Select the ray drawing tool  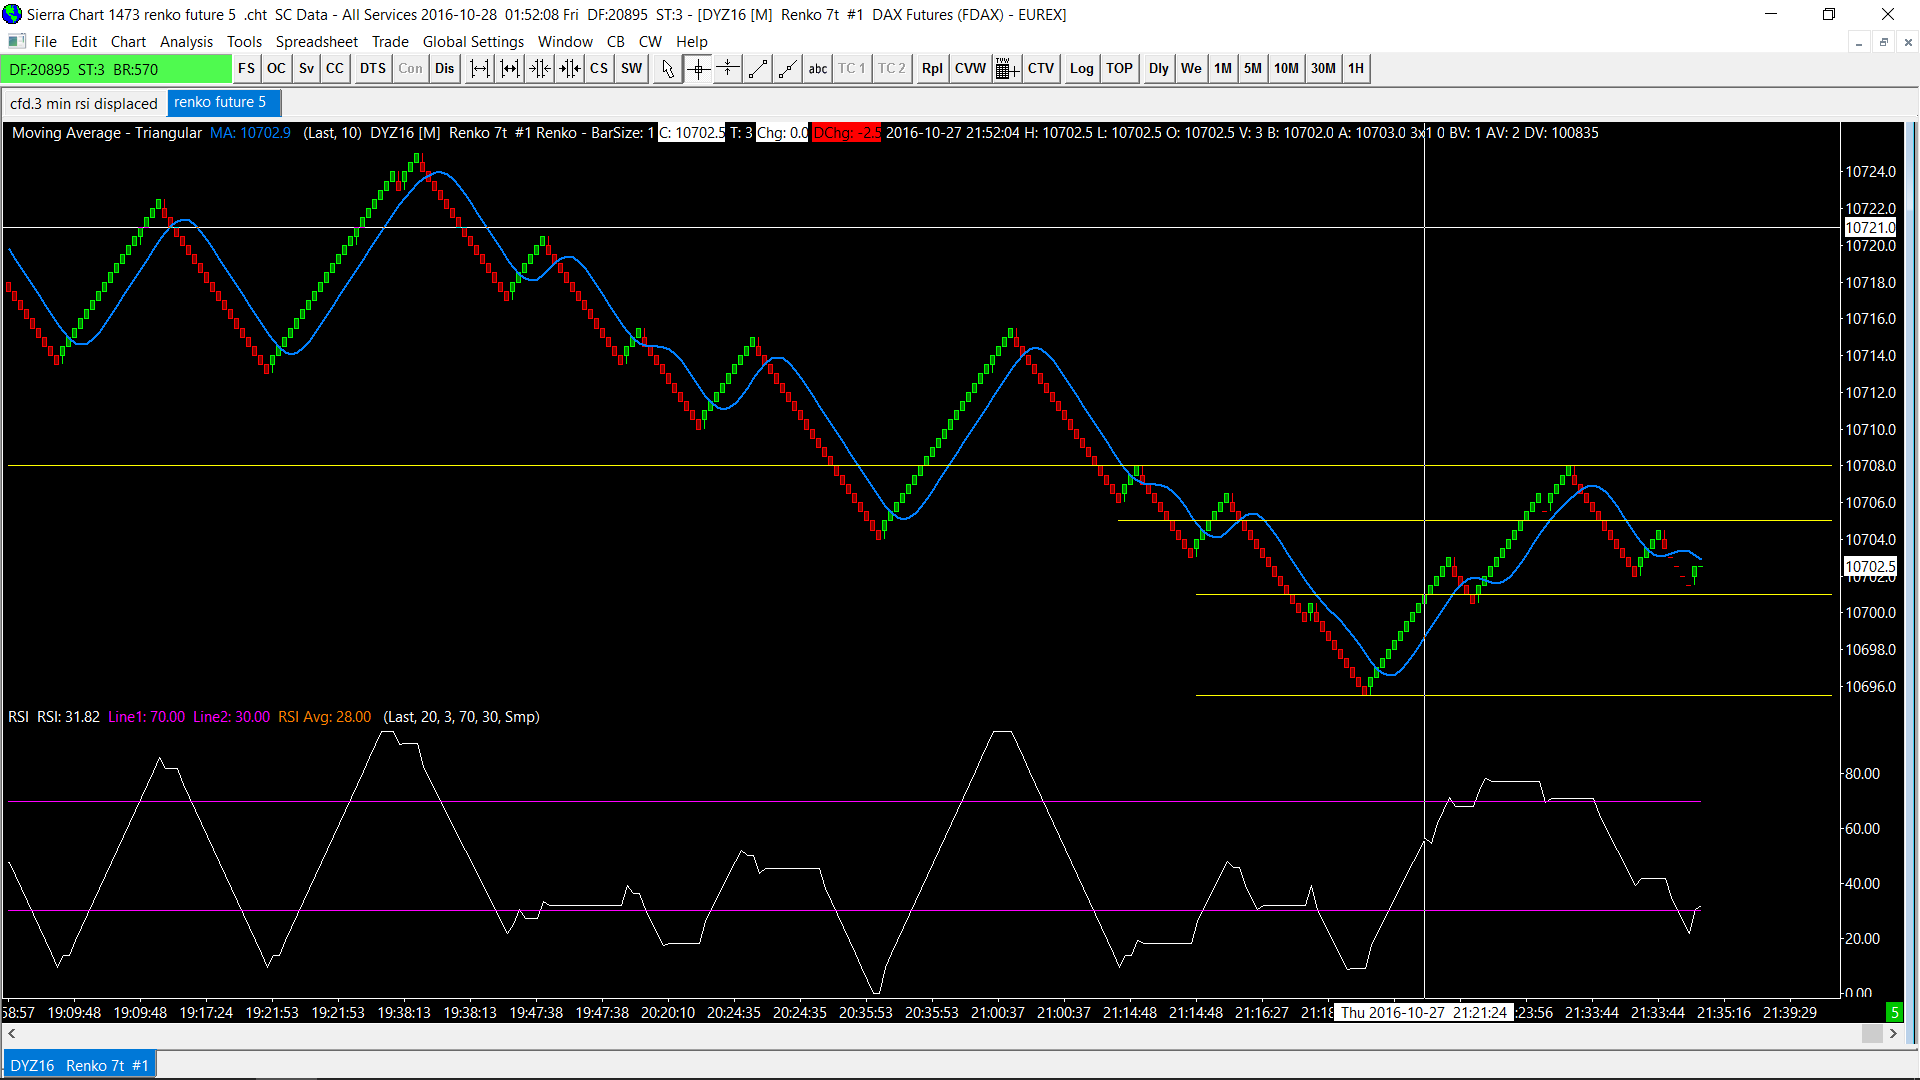(788, 69)
